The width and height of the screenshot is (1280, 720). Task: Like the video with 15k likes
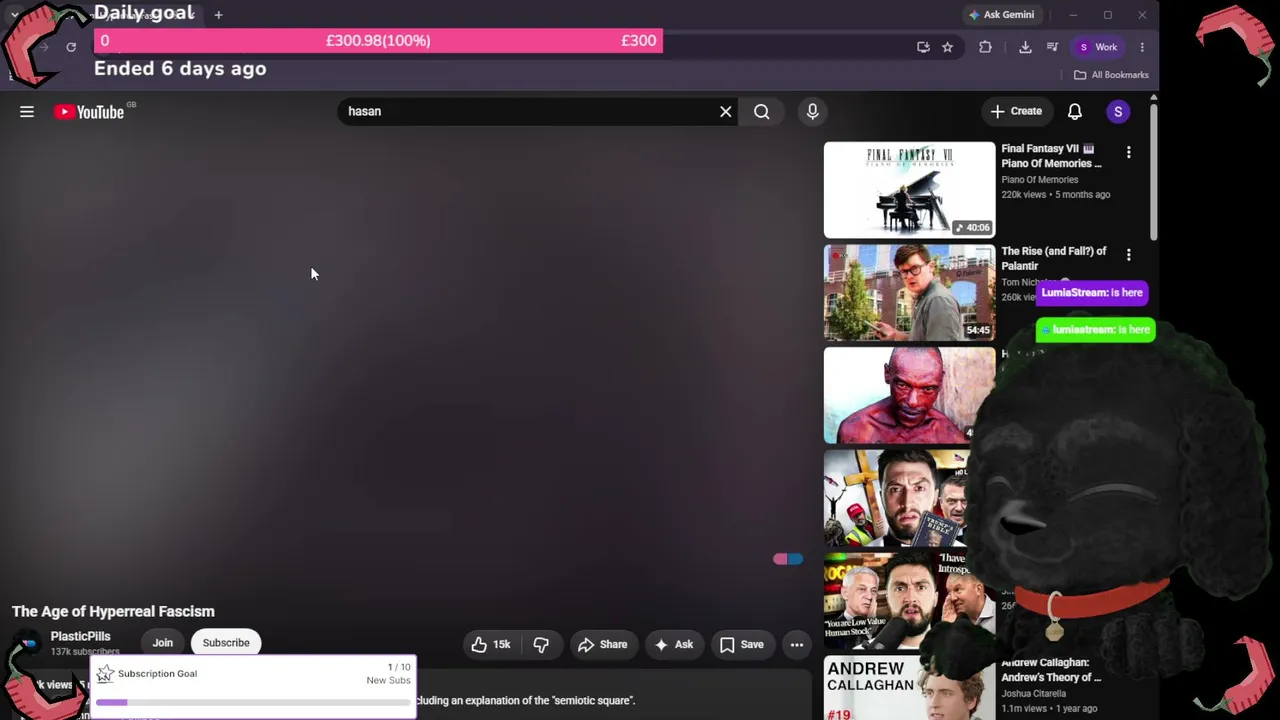pyautogui.click(x=491, y=645)
